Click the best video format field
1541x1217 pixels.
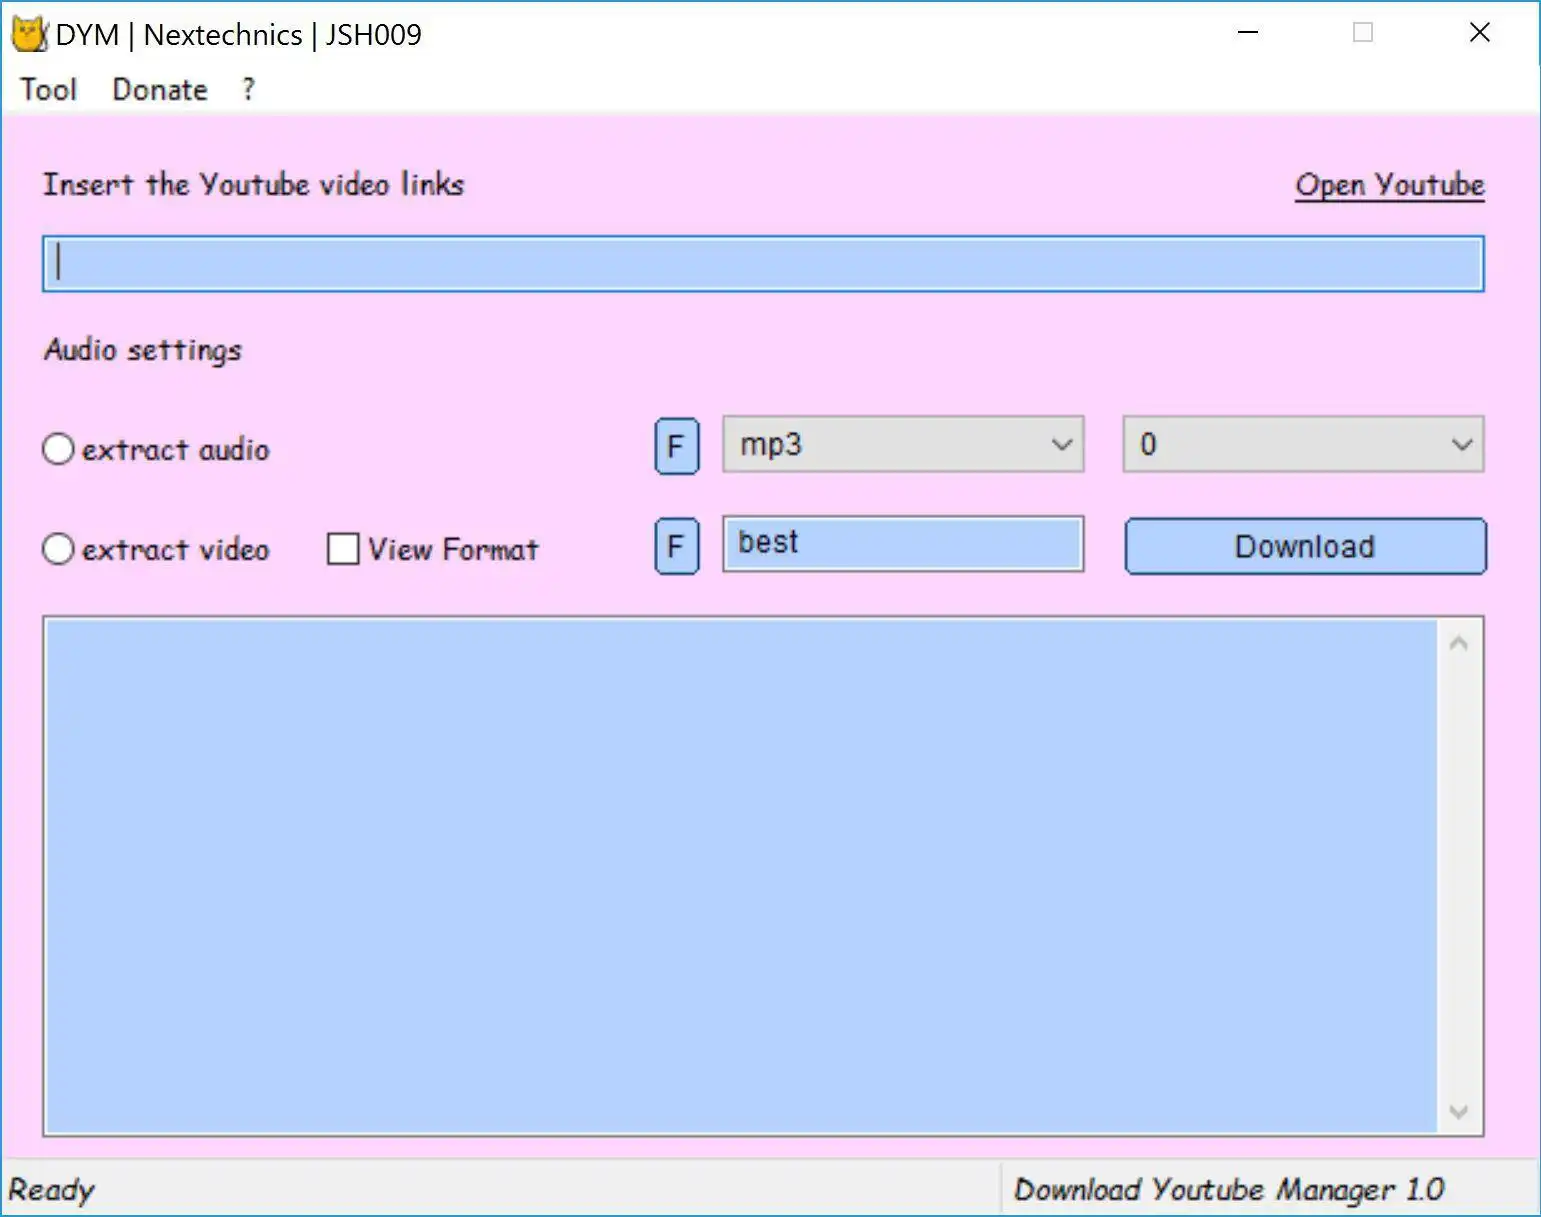[x=903, y=544]
